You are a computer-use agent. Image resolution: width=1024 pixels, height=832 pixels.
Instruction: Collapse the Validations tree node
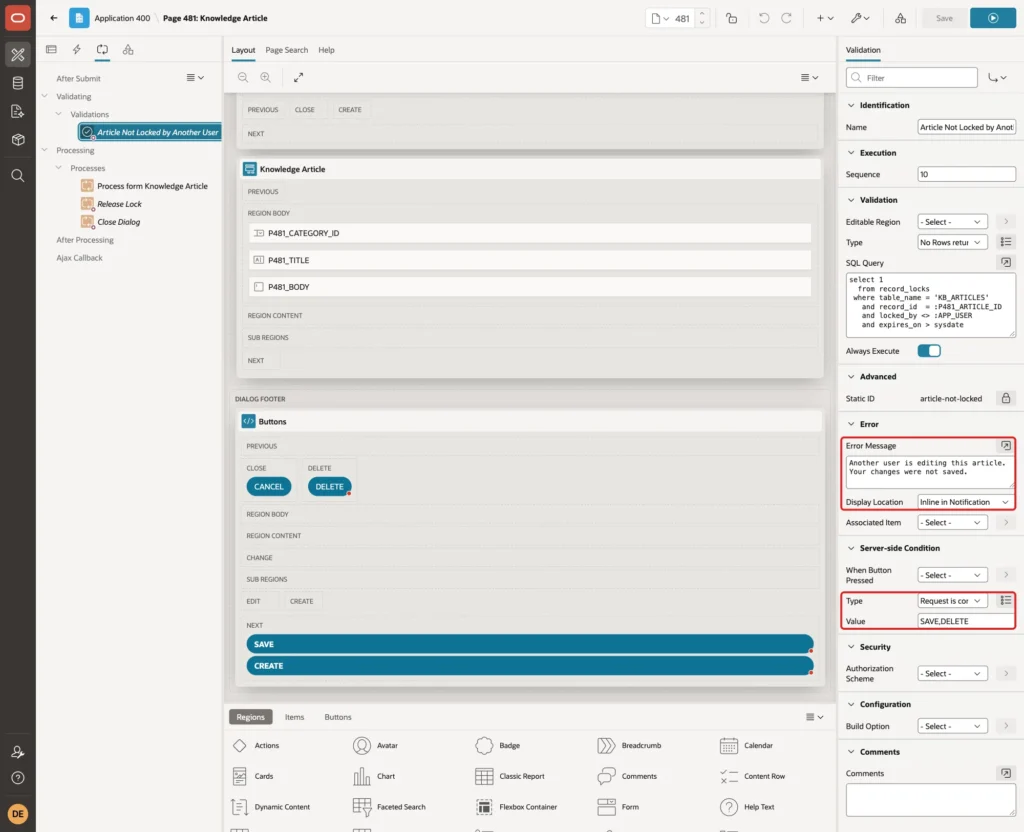pyautogui.click(x=59, y=114)
